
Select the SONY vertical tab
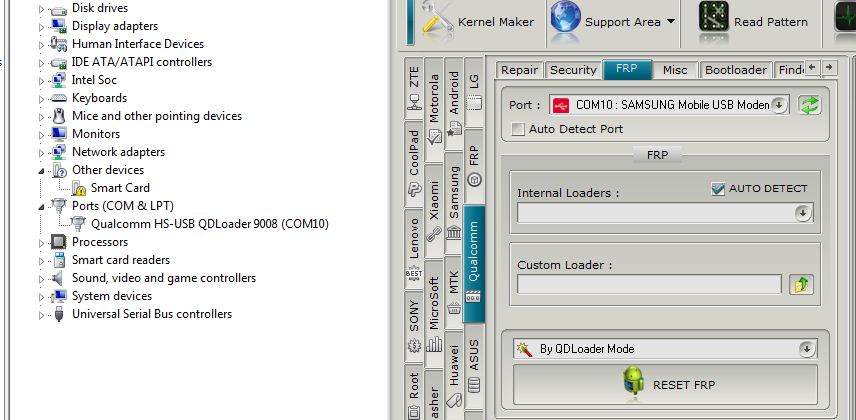click(x=414, y=326)
